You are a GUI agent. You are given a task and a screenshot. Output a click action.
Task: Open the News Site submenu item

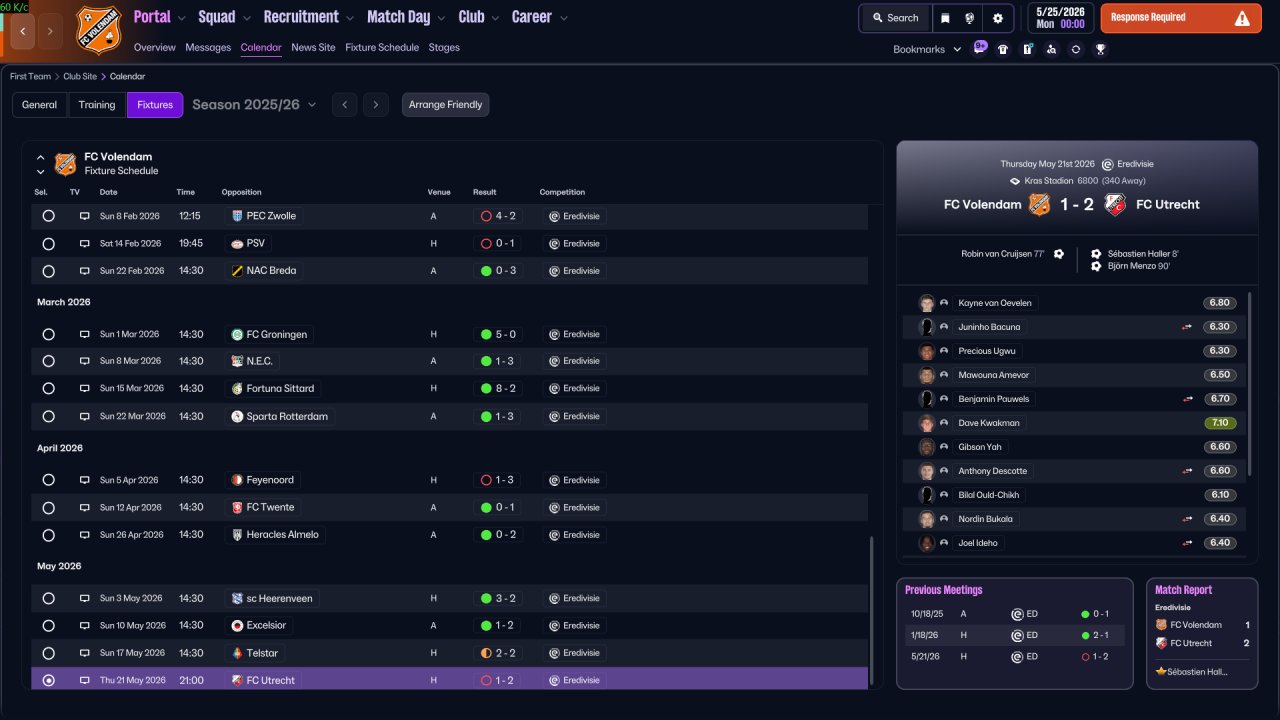(x=313, y=47)
